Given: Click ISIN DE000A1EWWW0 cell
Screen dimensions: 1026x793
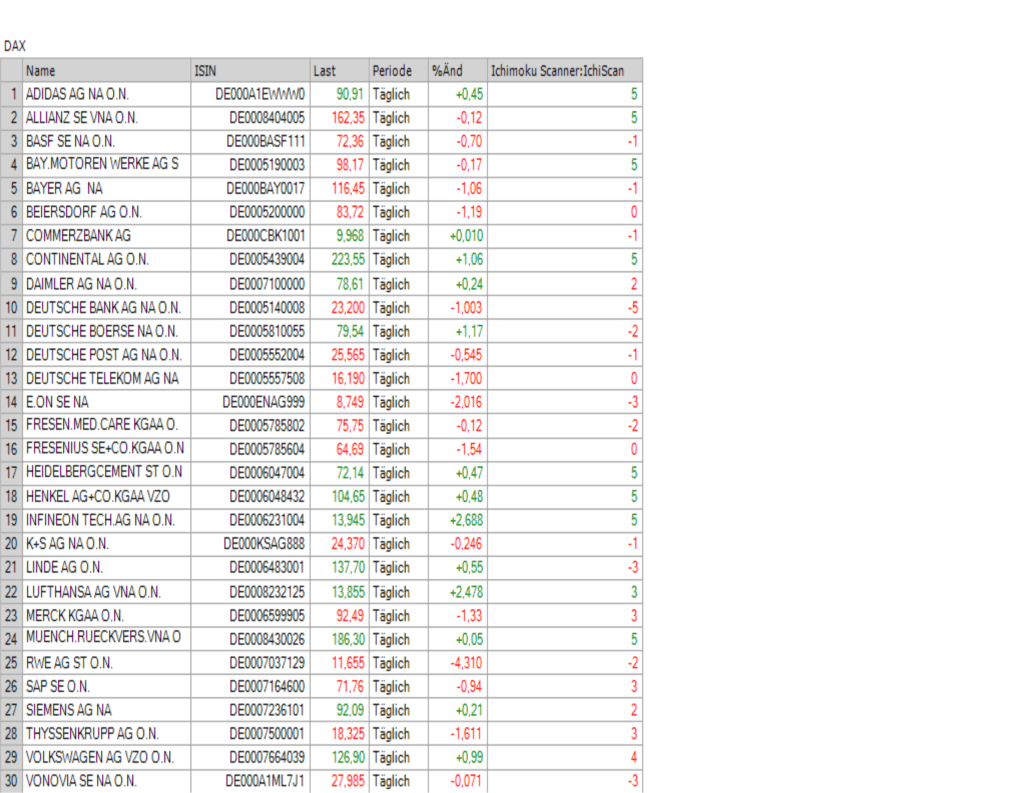Looking at the screenshot, I should [x=251, y=94].
